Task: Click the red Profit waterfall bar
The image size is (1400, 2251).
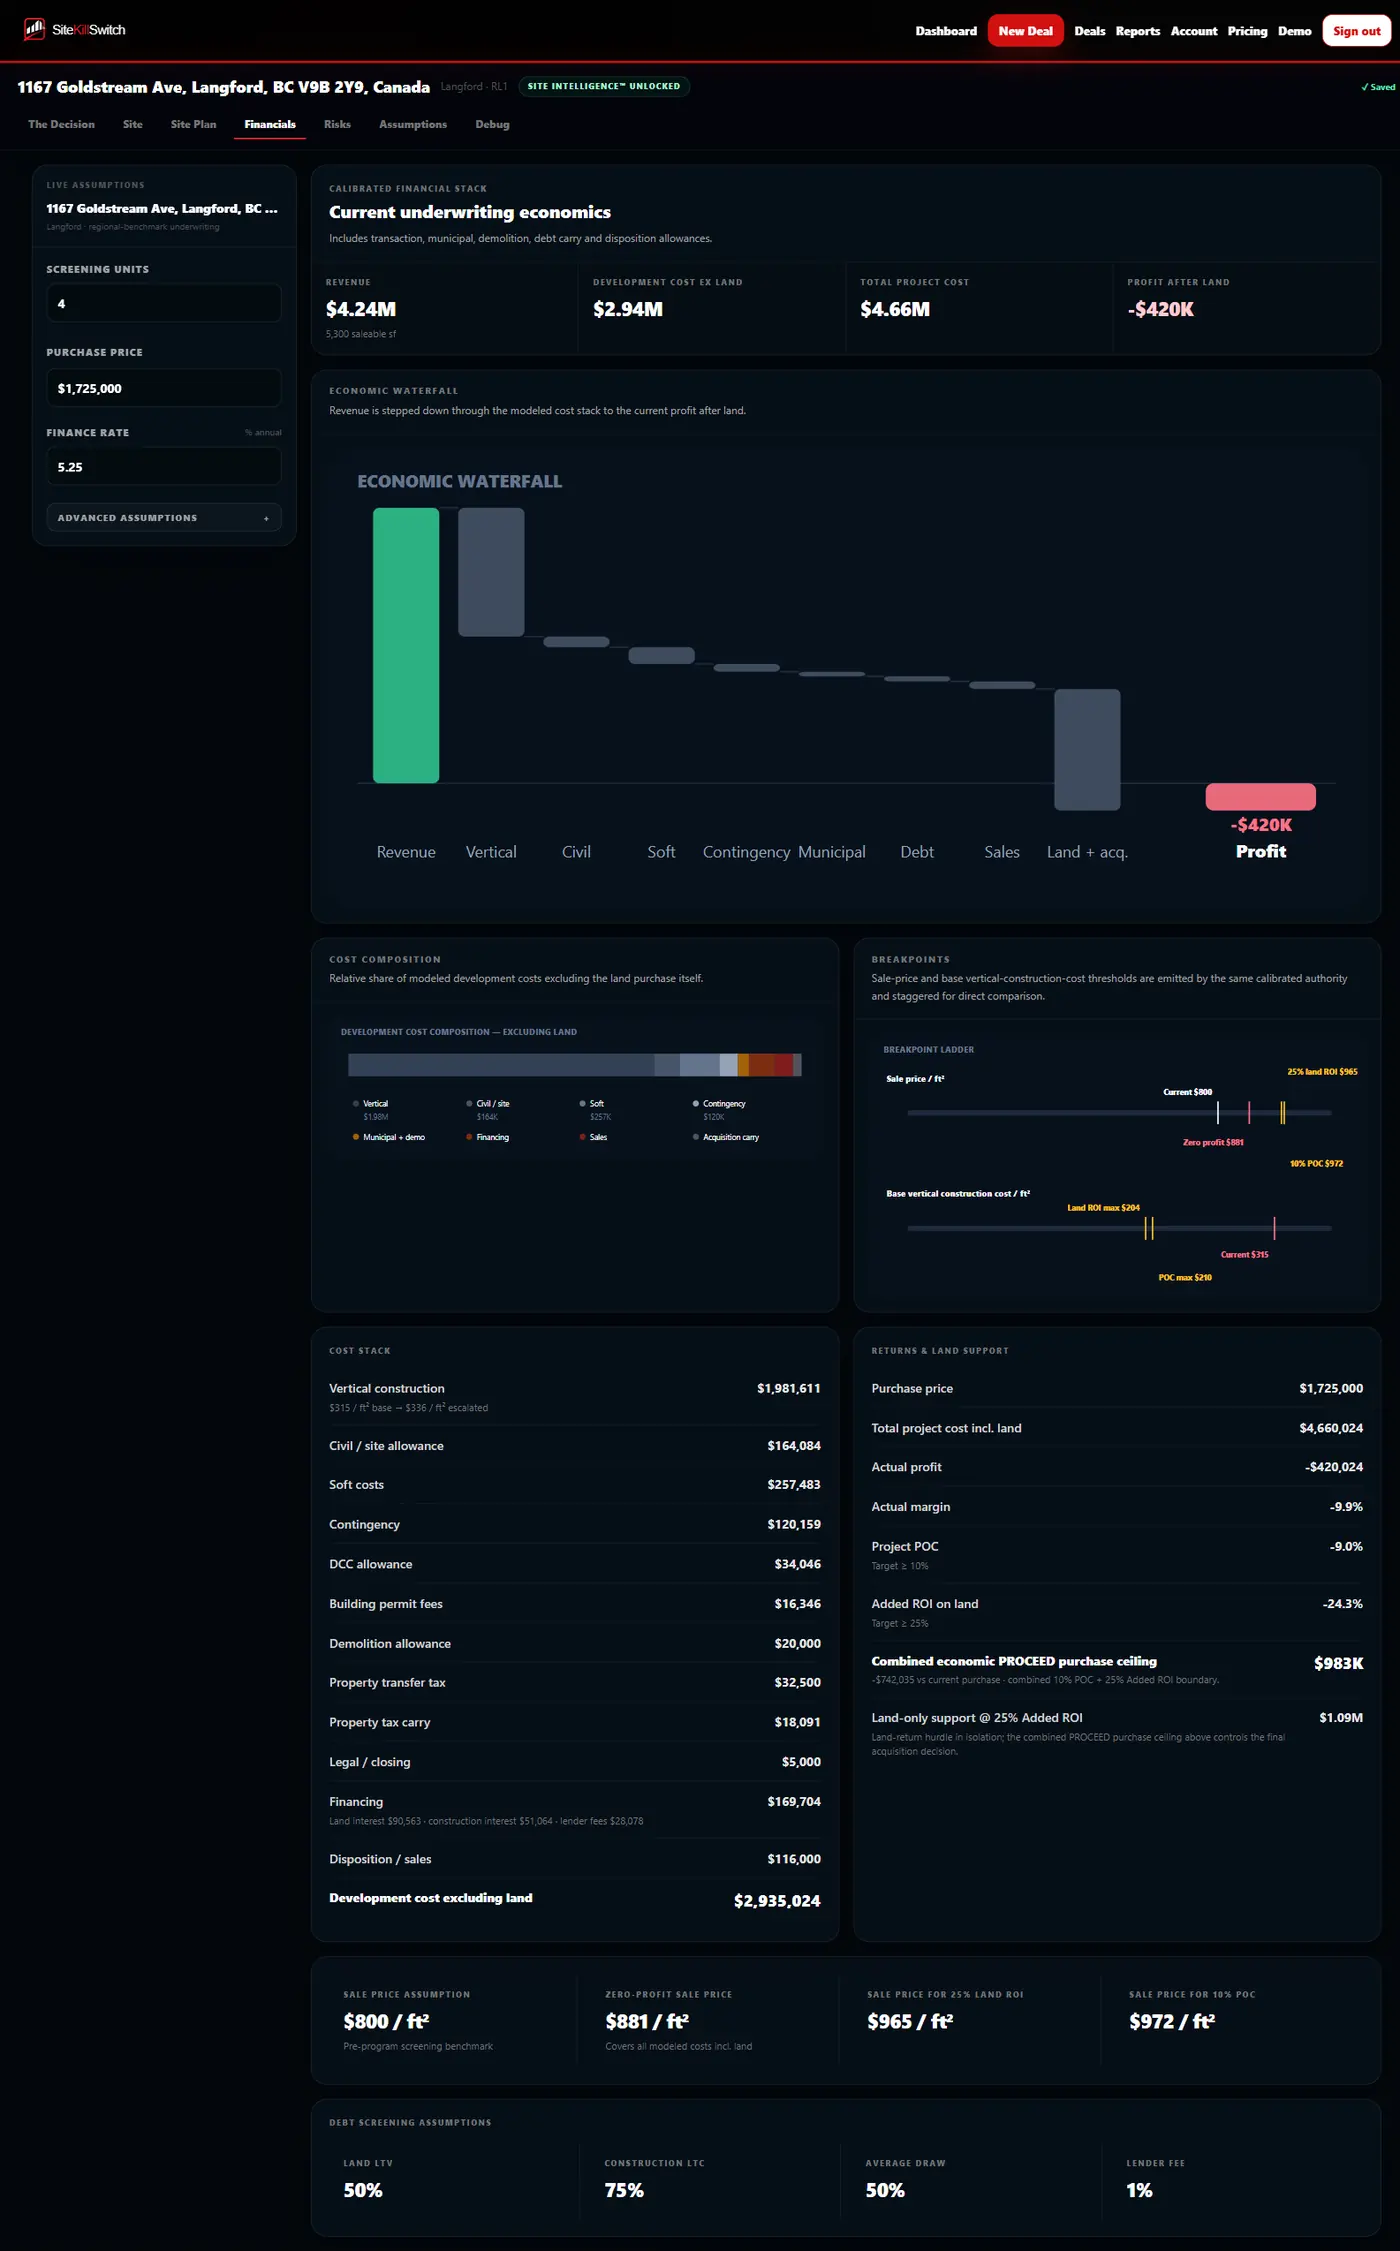Action: click(x=1260, y=796)
